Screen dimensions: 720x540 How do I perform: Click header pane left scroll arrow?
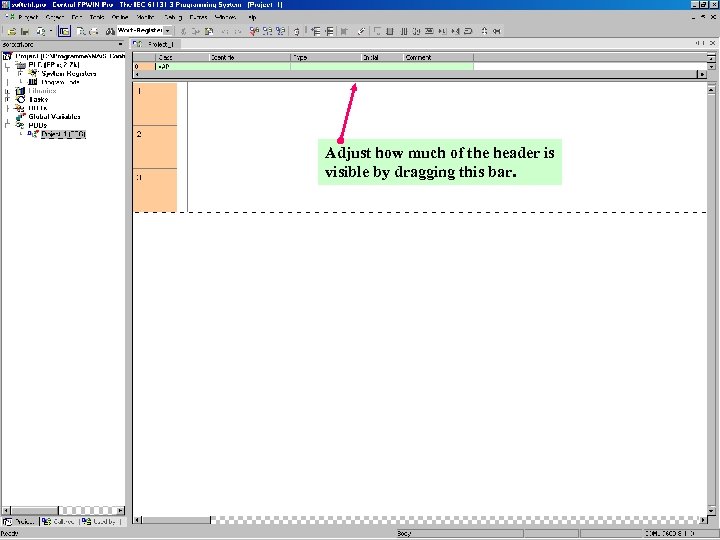click(x=137, y=74)
